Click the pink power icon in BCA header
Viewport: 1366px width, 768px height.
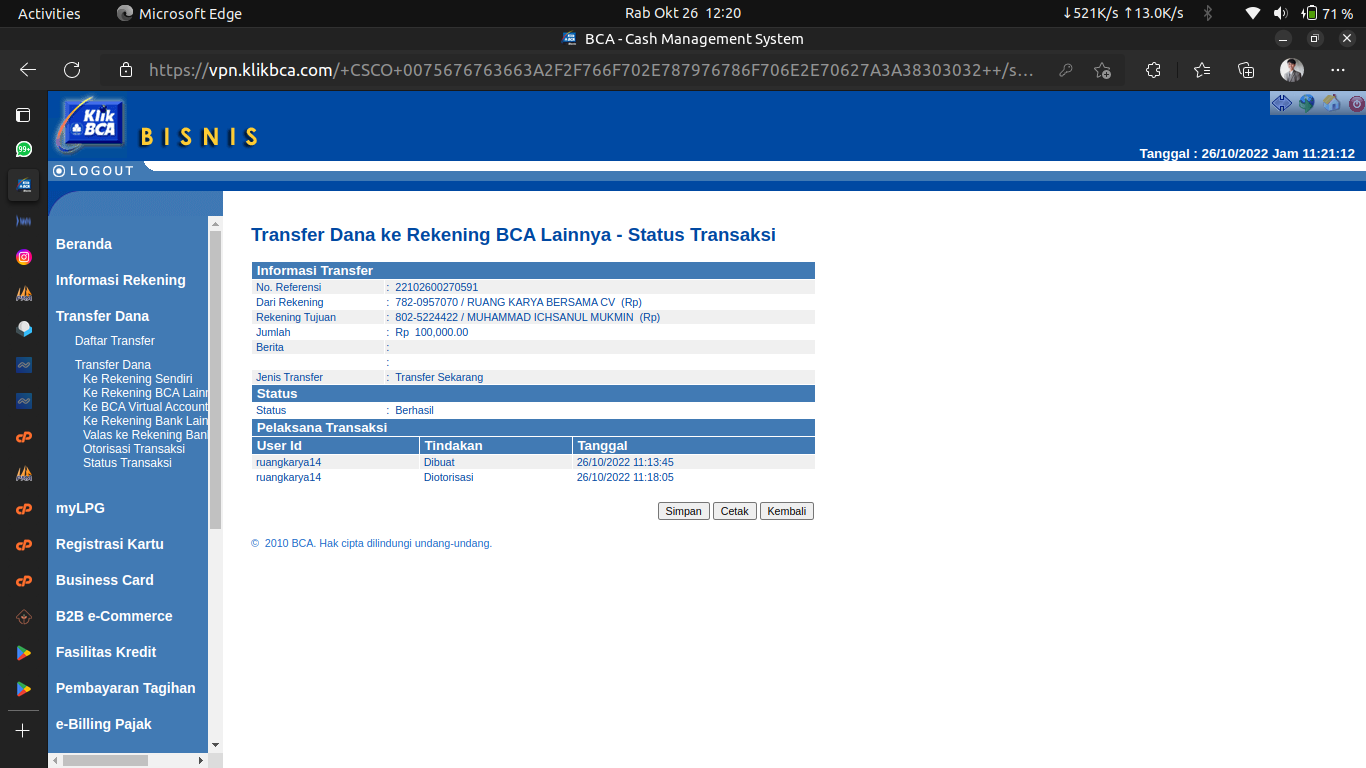click(x=1356, y=103)
